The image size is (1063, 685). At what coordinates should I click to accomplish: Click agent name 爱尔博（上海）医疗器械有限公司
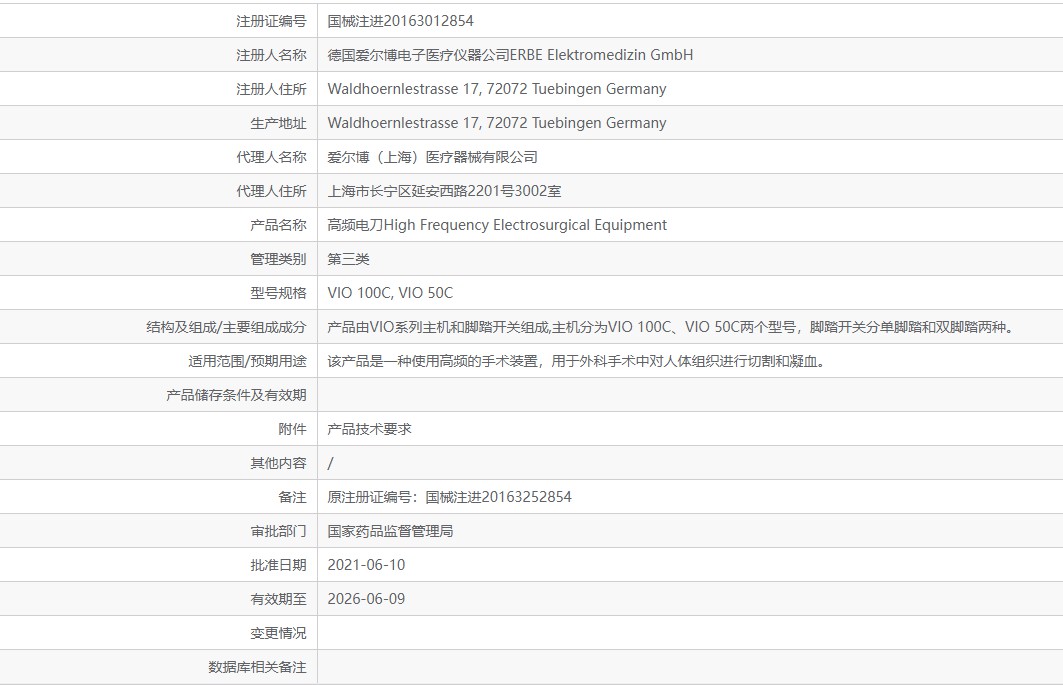click(433, 157)
